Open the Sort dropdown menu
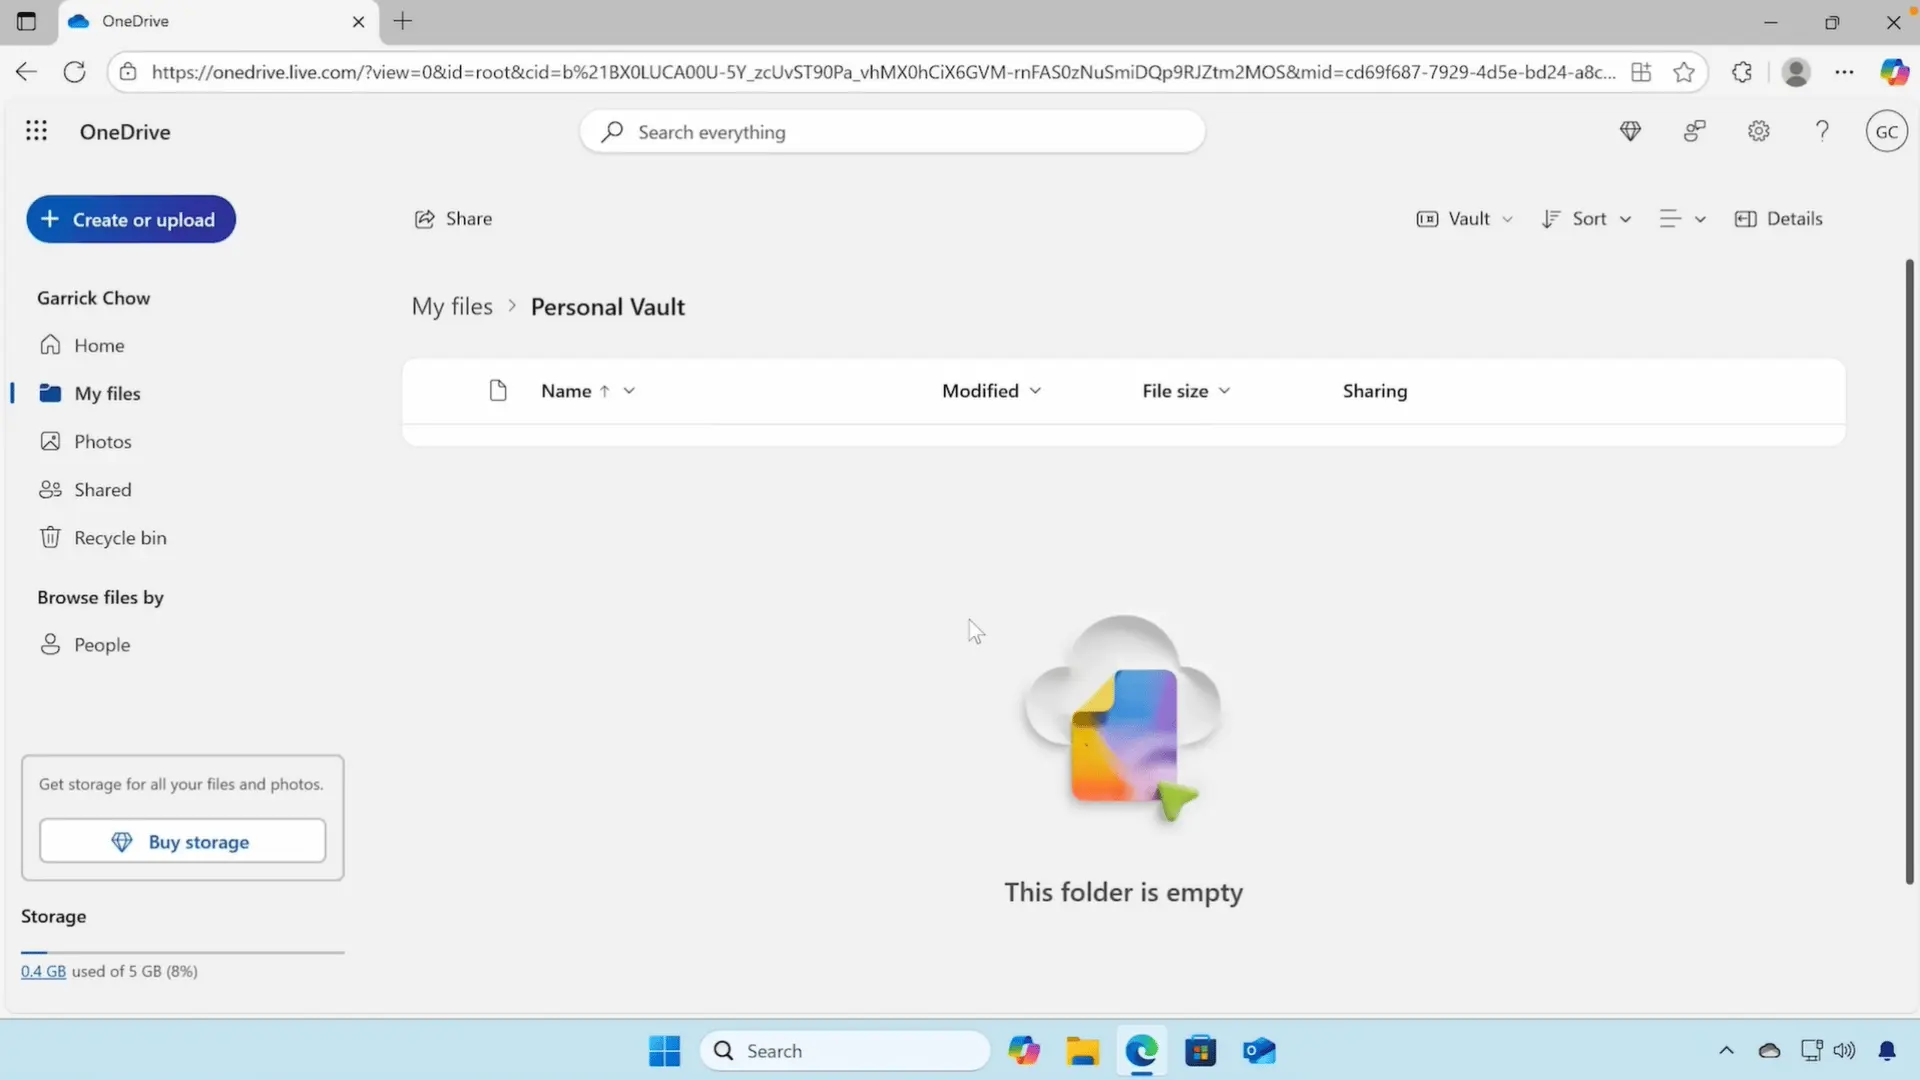The height and width of the screenshot is (1080, 1920). 1587,219
